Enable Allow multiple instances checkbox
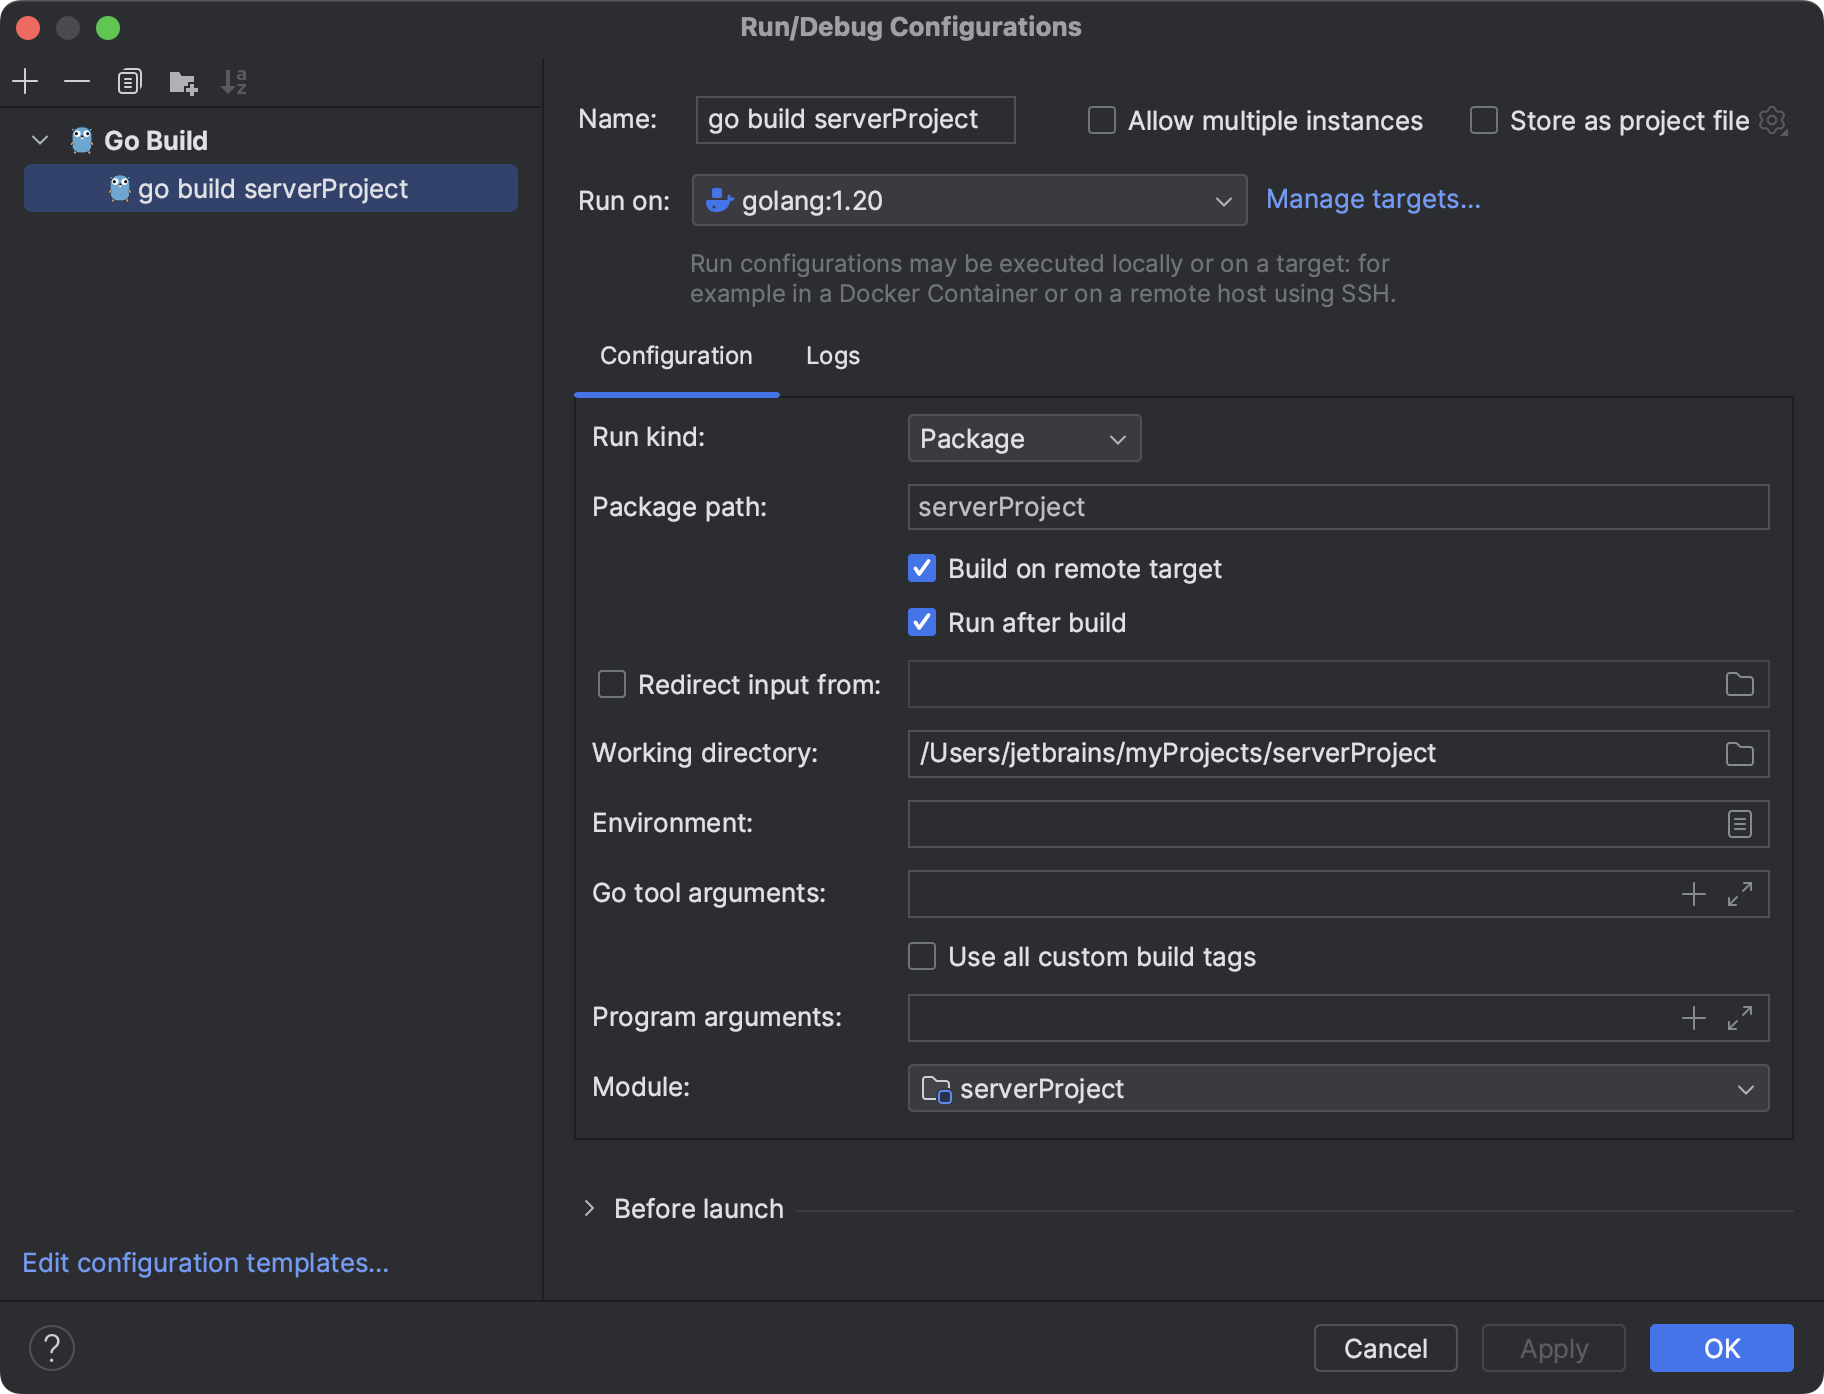Screen dimensions: 1824x1394 pos(1102,121)
